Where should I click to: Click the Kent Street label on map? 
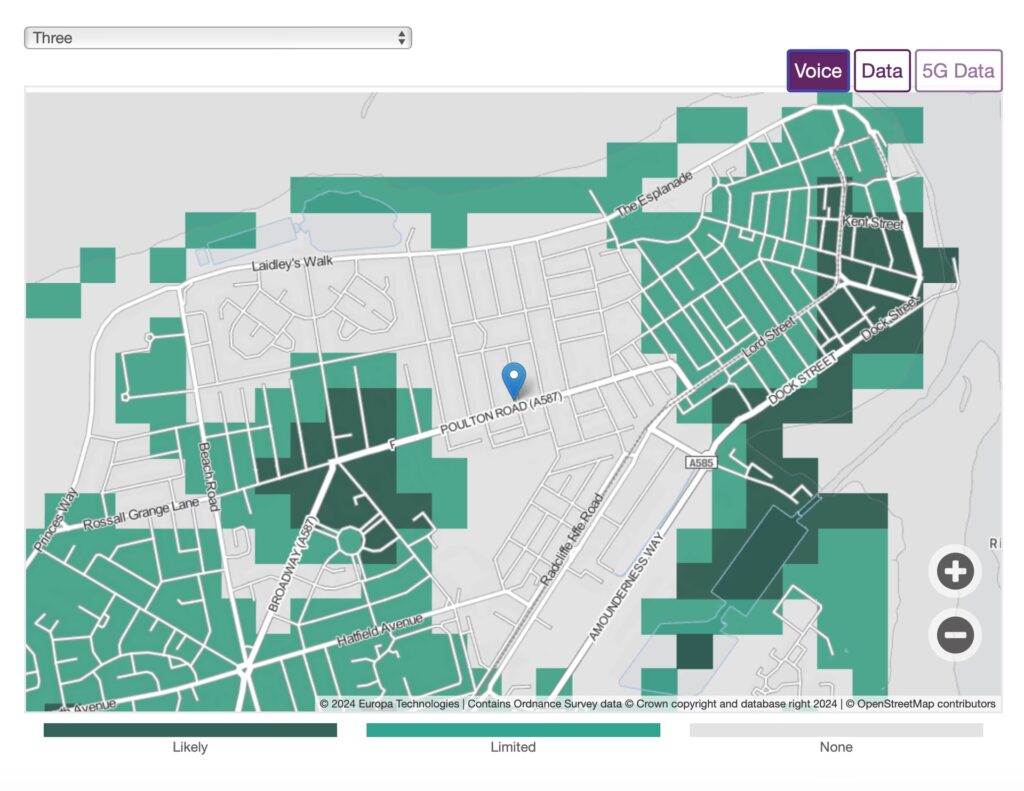tap(872, 222)
